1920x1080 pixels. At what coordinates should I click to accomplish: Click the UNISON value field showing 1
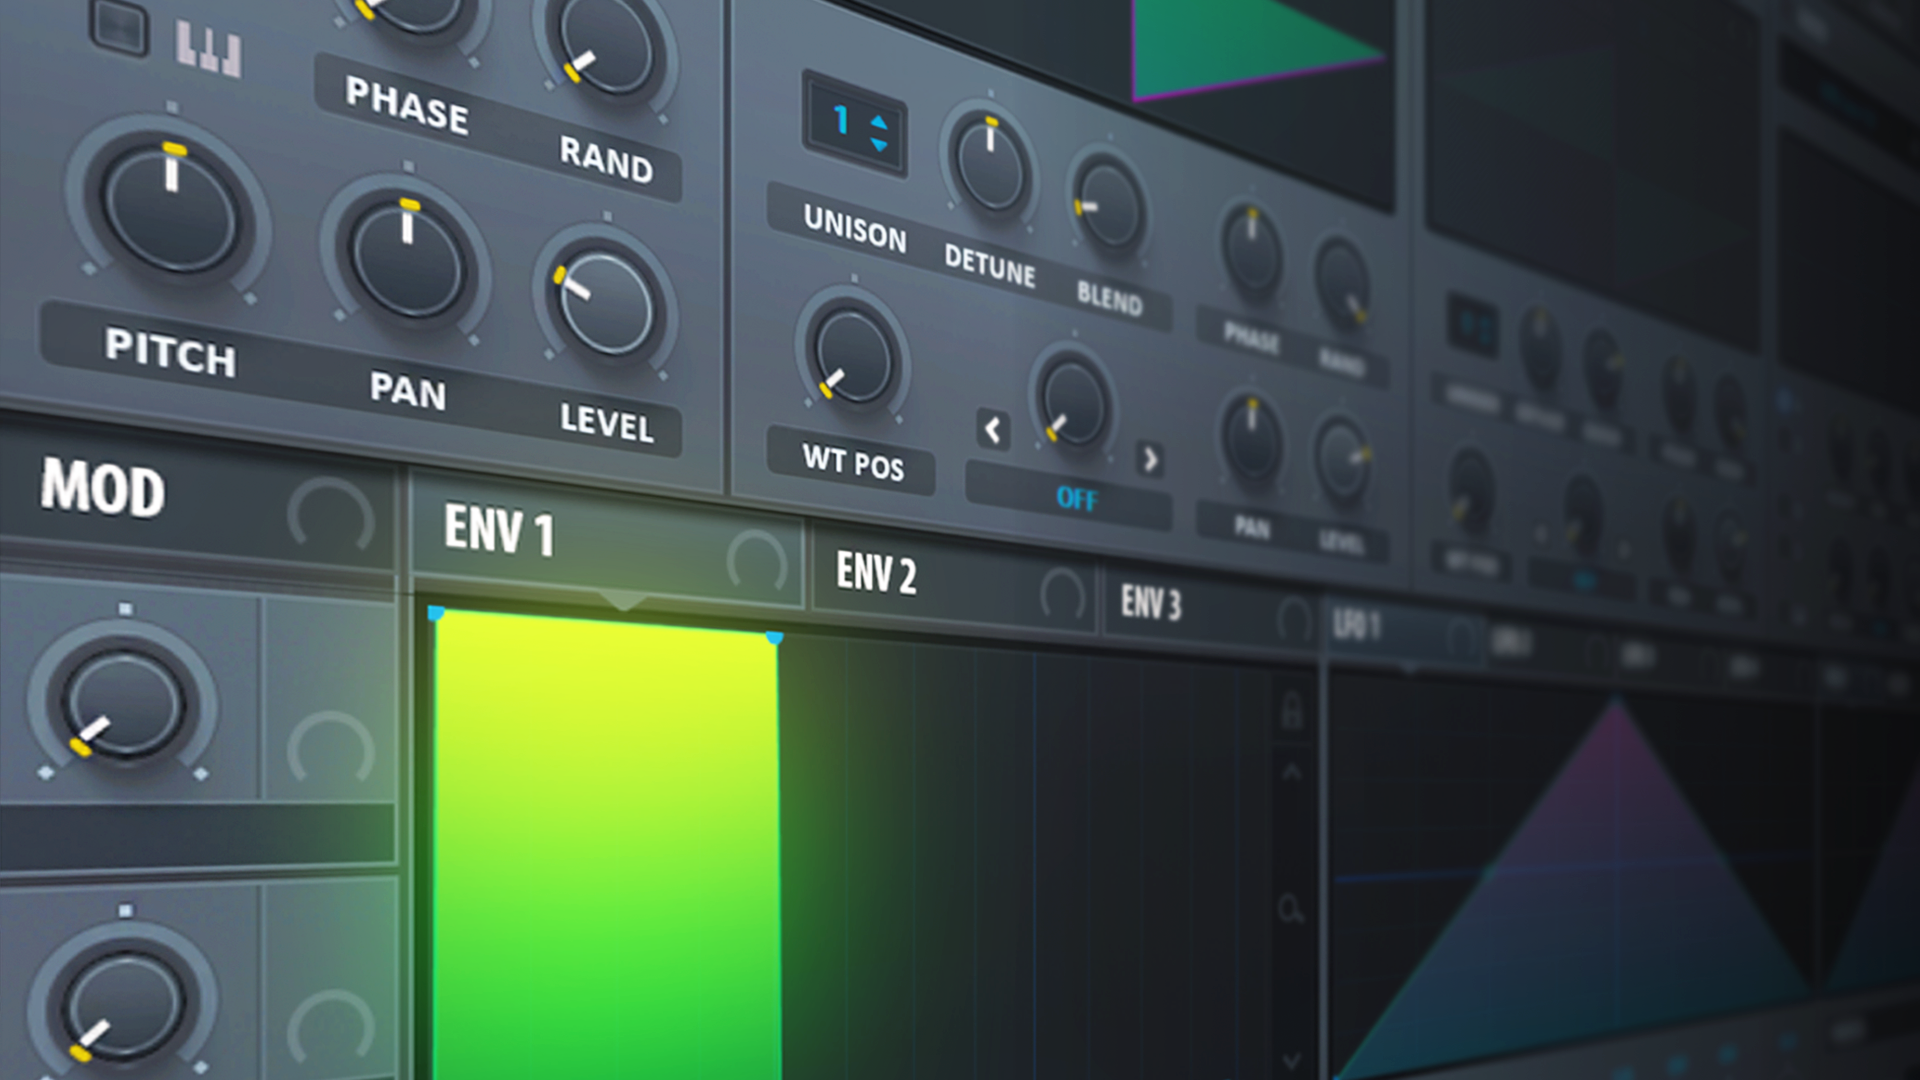[x=854, y=124]
